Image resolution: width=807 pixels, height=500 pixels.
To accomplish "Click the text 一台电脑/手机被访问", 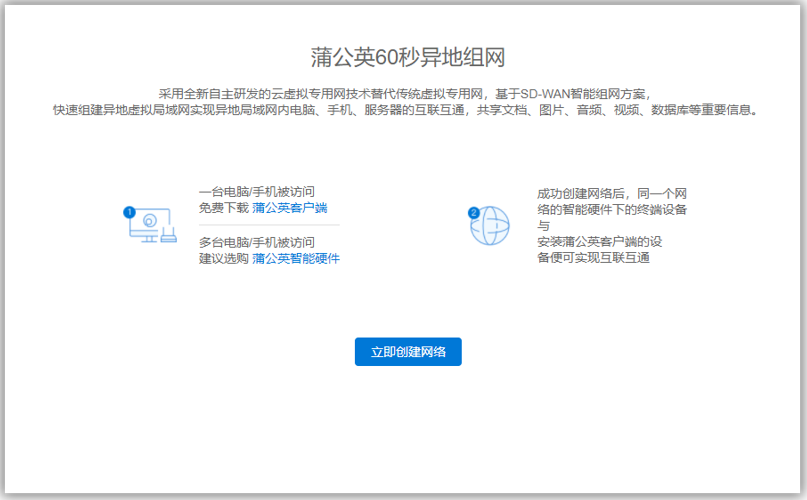I will click(257, 192).
